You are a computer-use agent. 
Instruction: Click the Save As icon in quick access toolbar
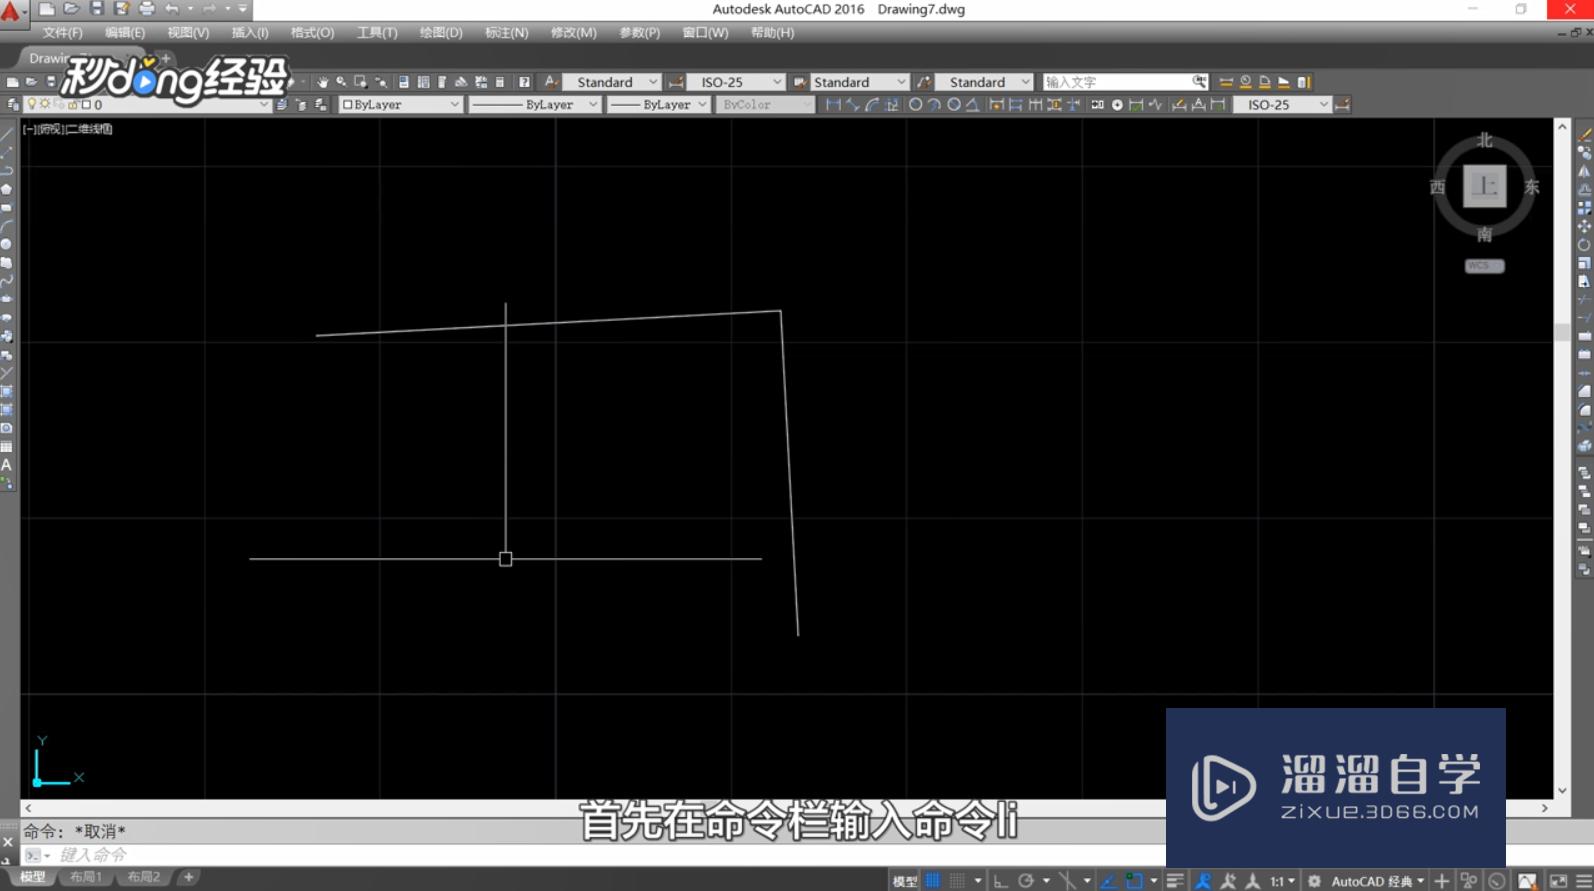pyautogui.click(x=122, y=9)
